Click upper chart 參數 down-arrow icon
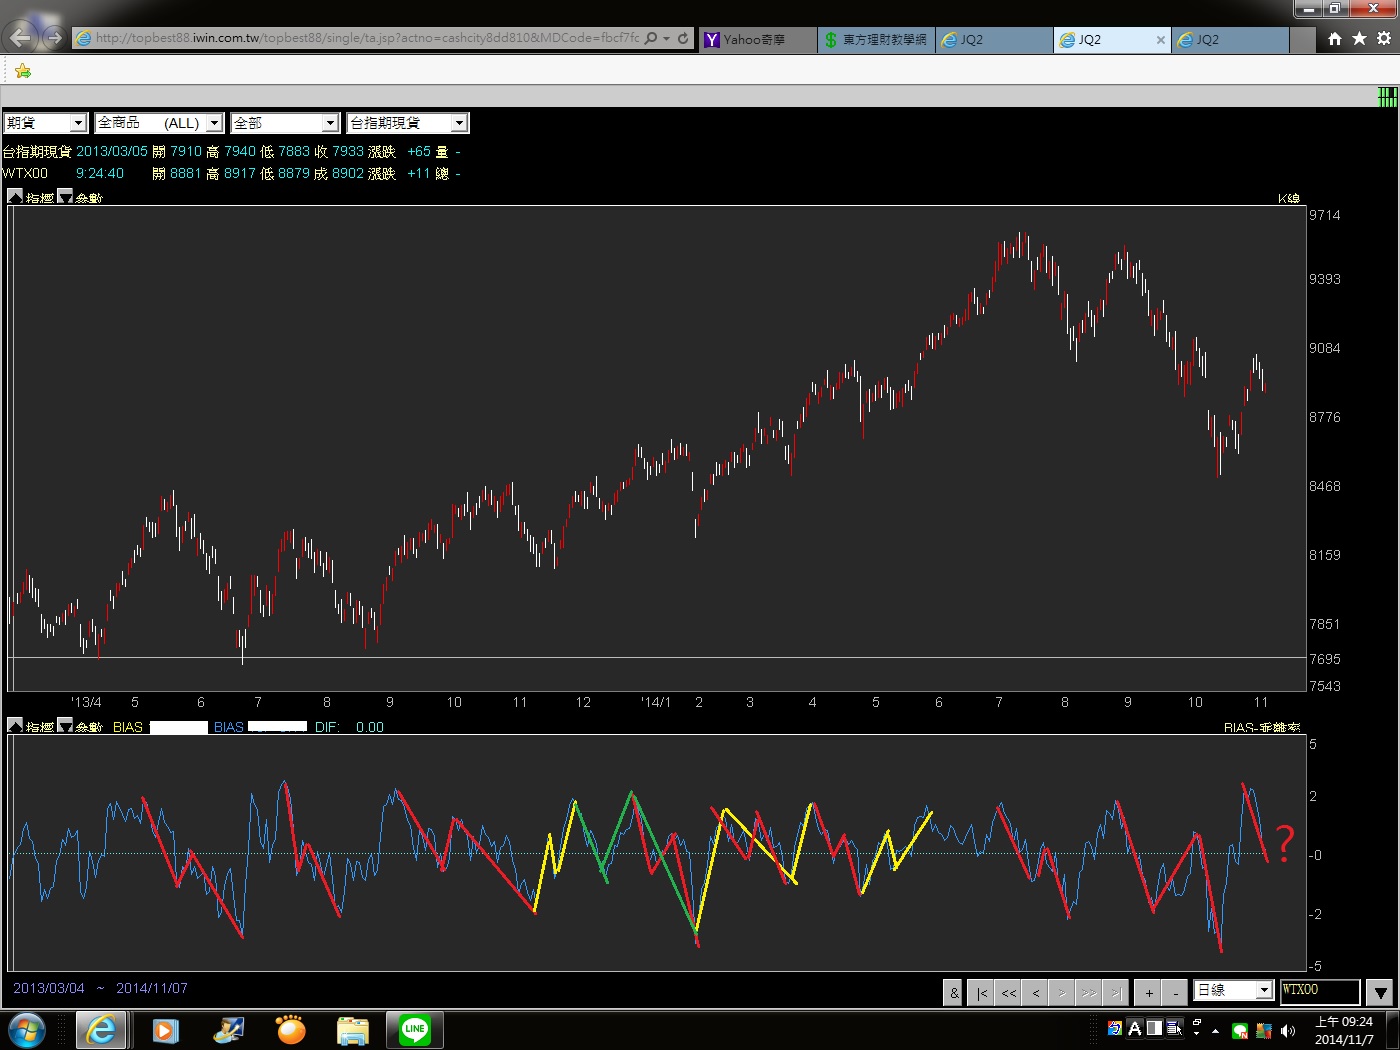1400x1050 pixels. [x=65, y=197]
